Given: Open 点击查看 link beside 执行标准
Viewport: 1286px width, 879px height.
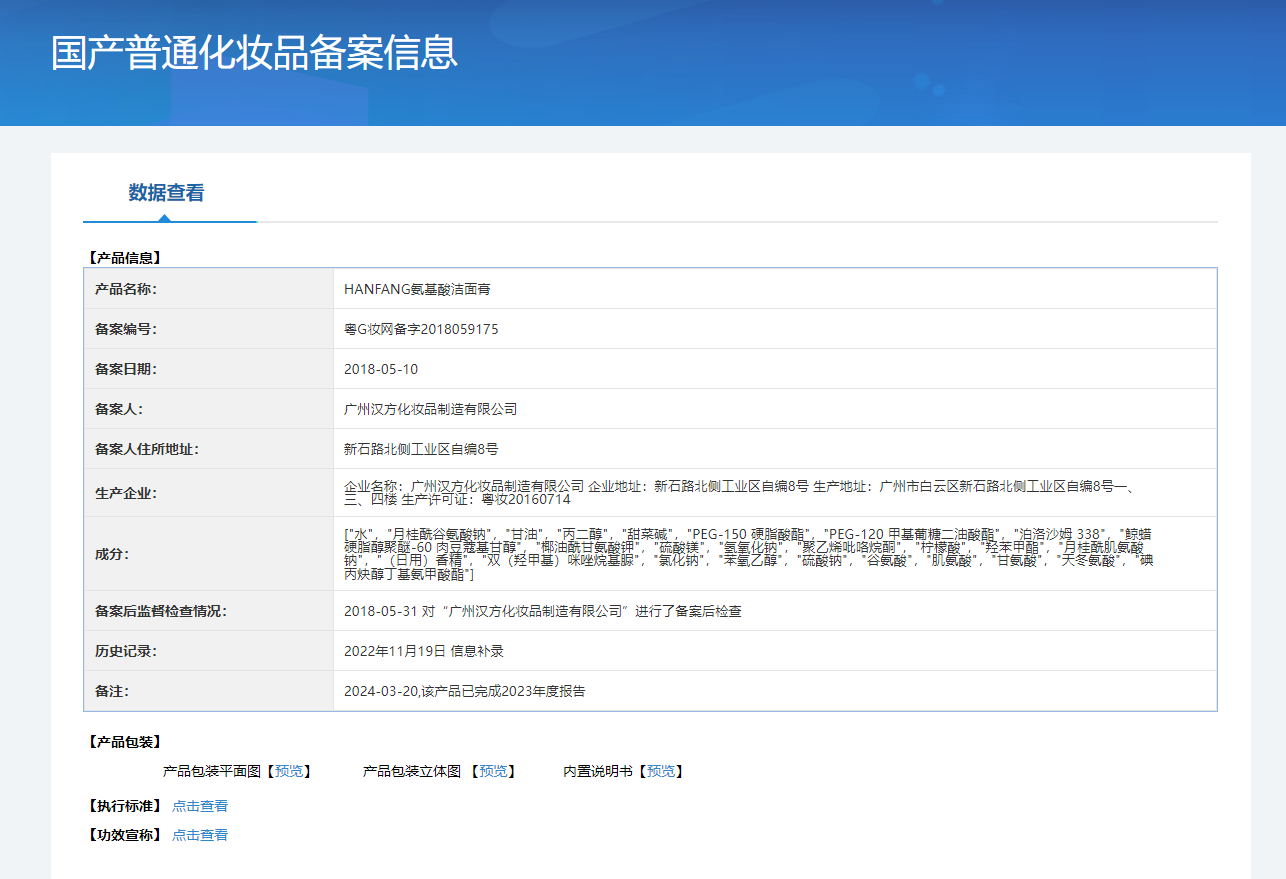Looking at the screenshot, I should 200,806.
